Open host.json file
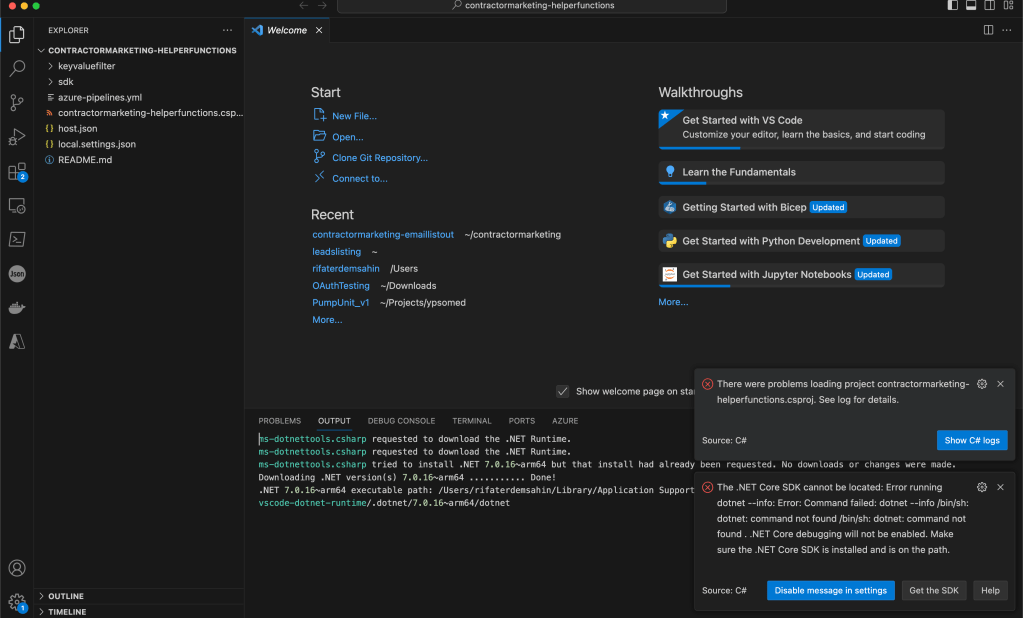This screenshot has width=1023, height=618. pos(139,129)
